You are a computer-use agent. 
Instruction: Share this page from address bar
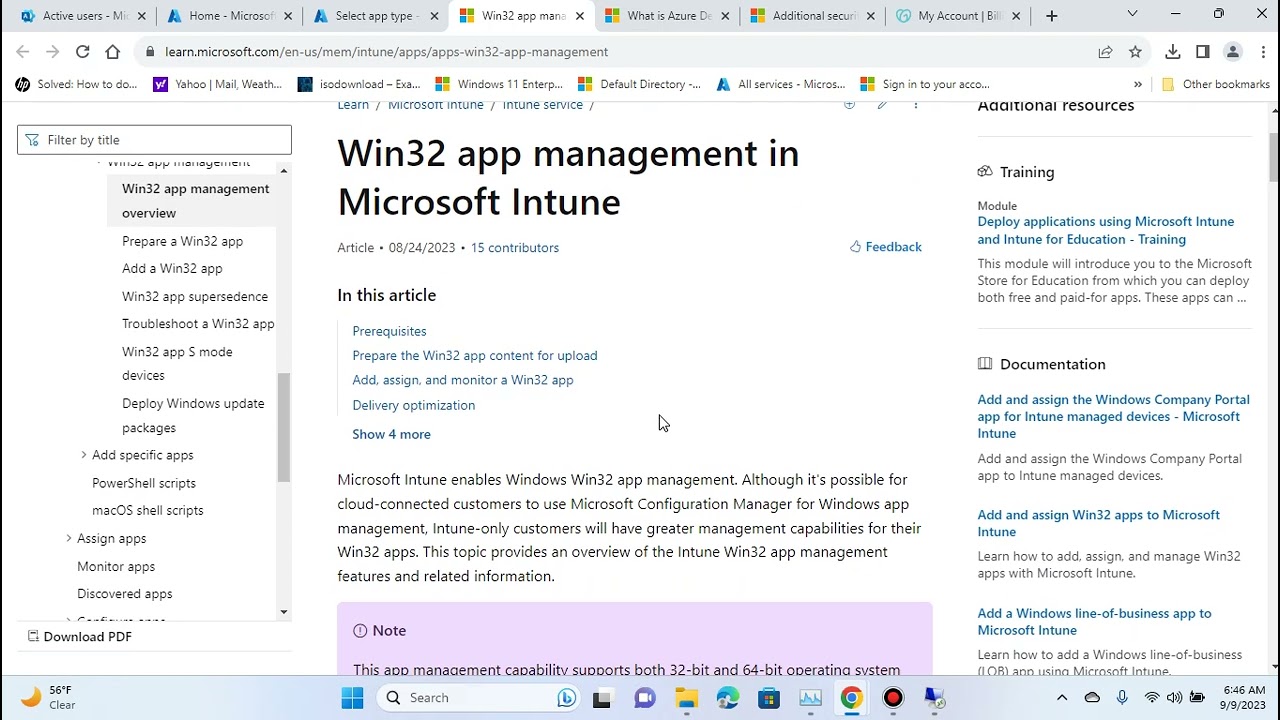[x=1105, y=52]
